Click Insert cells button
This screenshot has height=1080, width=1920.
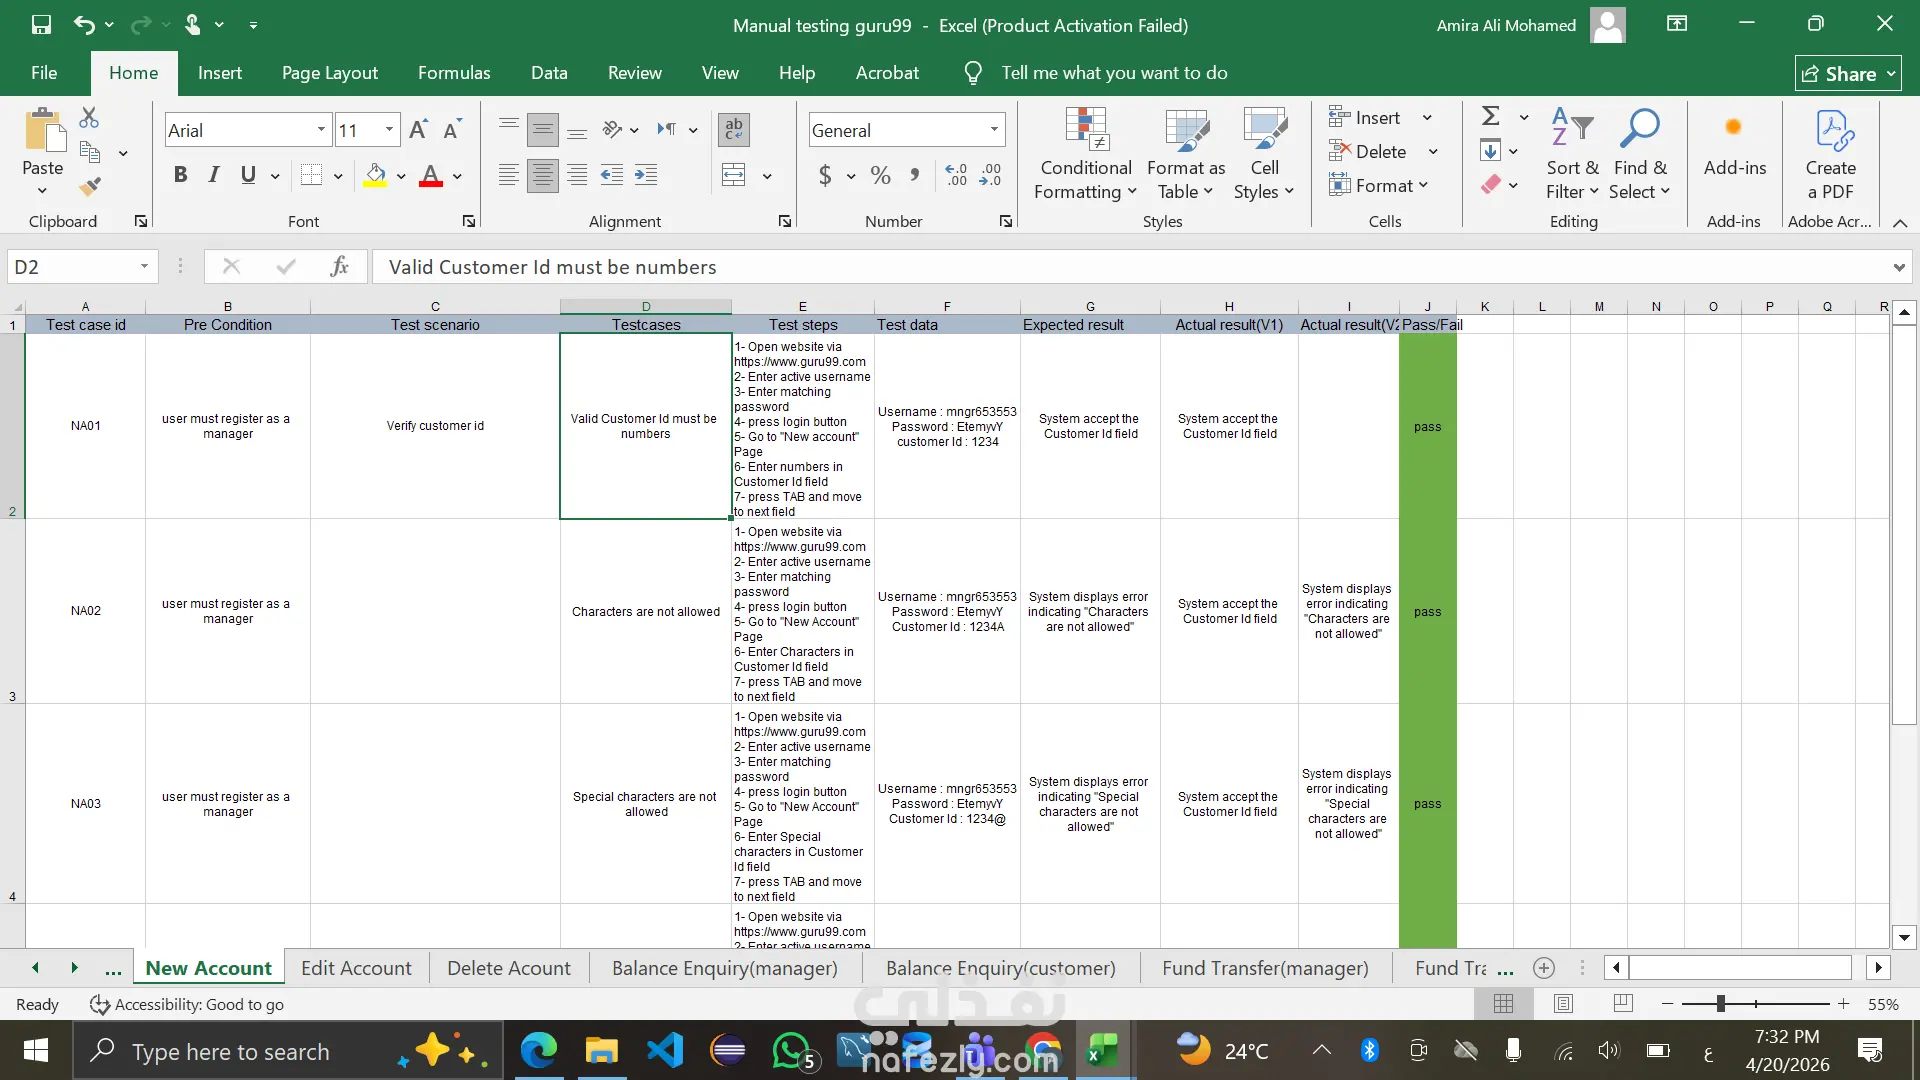(x=1365, y=118)
